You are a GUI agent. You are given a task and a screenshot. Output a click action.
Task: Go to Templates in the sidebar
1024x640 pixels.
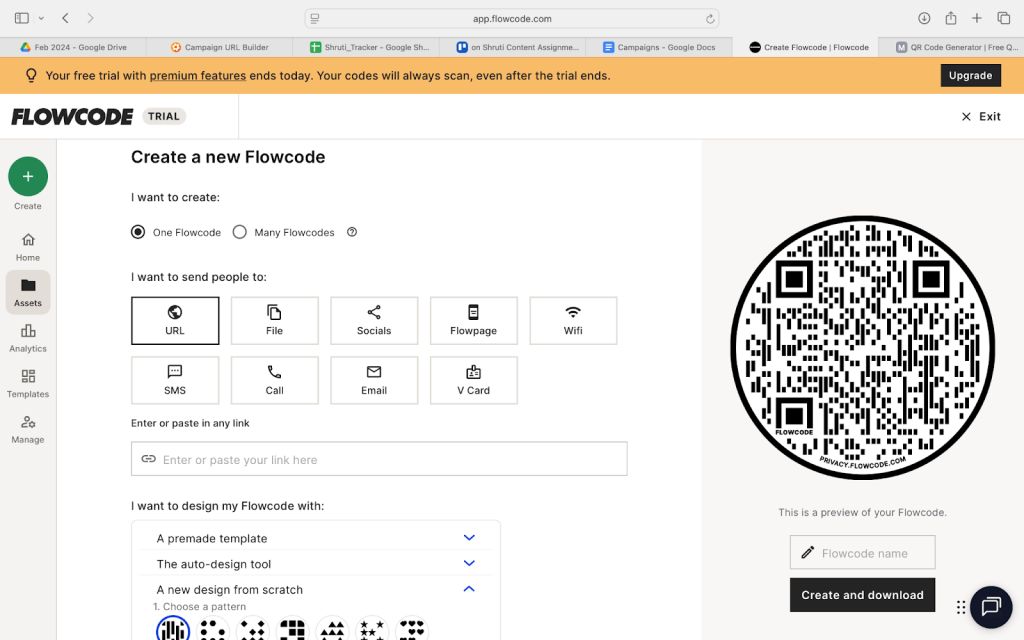28,383
